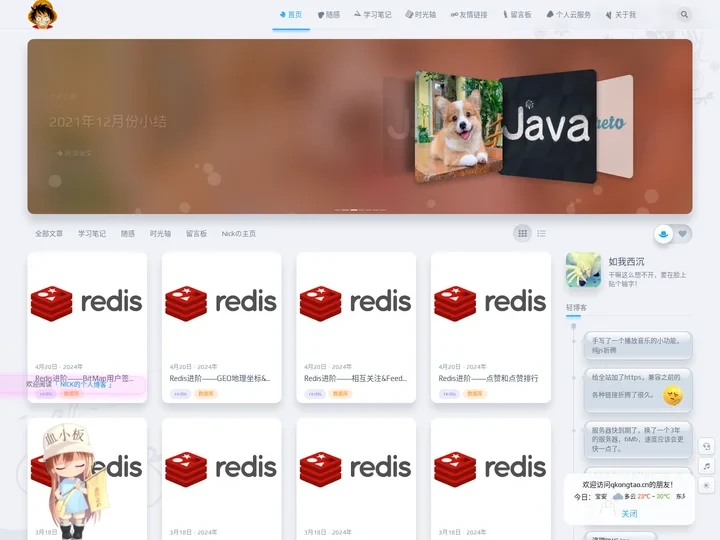This screenshot has width=720, height=540.
Task: Select the 学习笔记 category tab below banner
Action: coord(92,233)
